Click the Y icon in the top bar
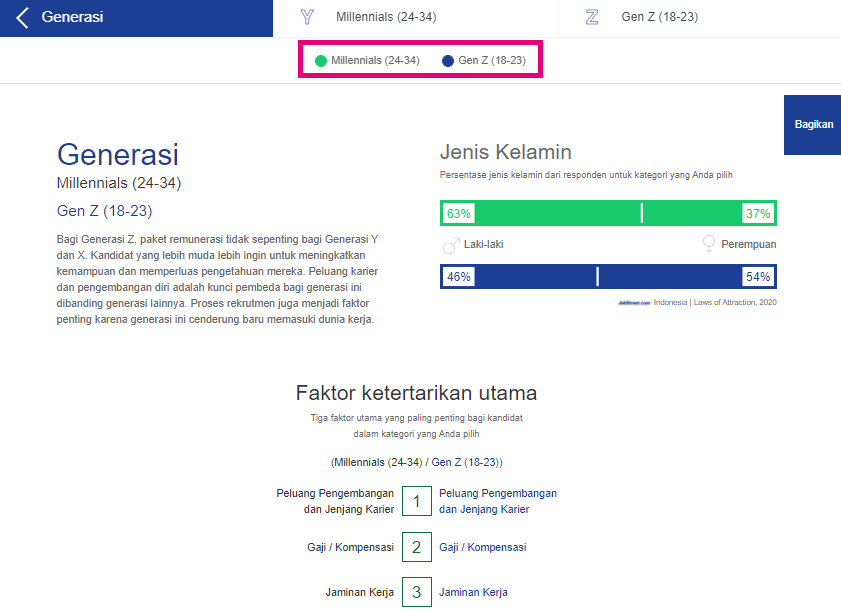The width and height of the screenshot is (841, 613). coord(307,17)
